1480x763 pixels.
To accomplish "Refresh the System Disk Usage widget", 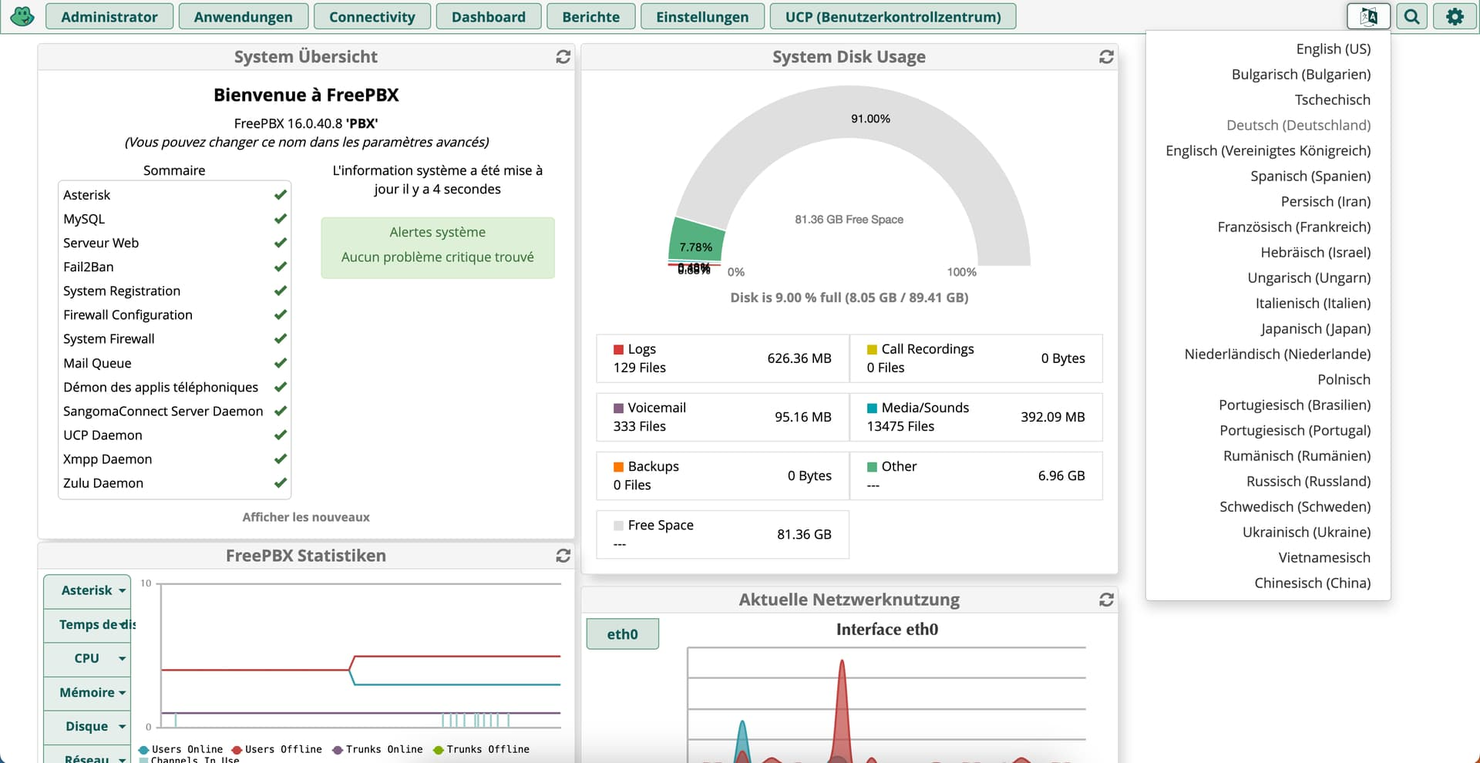I will coord(1106,57).
